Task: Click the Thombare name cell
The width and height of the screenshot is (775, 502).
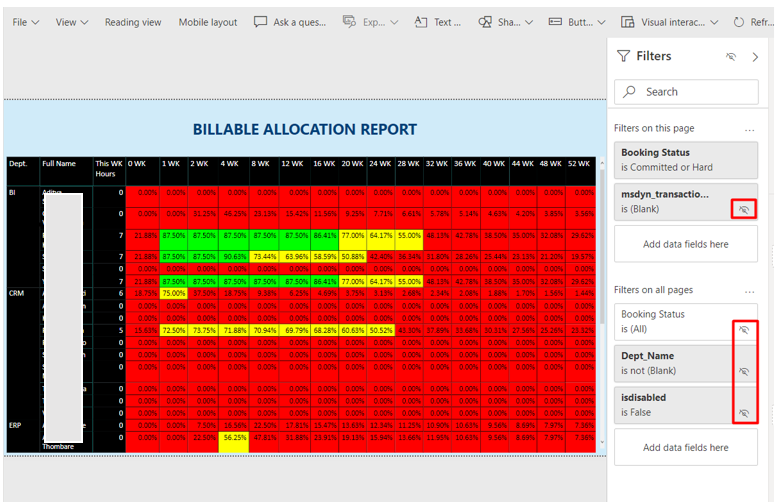Action: [58, 447]
